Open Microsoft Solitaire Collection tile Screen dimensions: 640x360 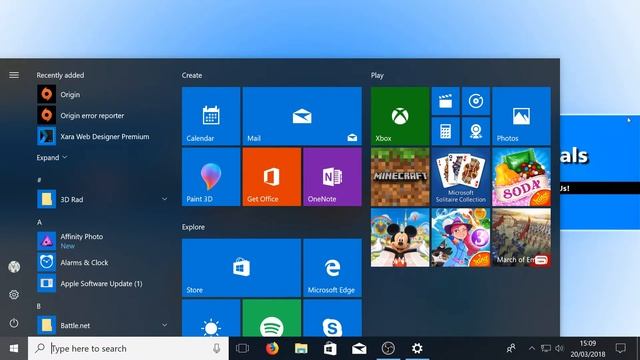click(461, 177)
